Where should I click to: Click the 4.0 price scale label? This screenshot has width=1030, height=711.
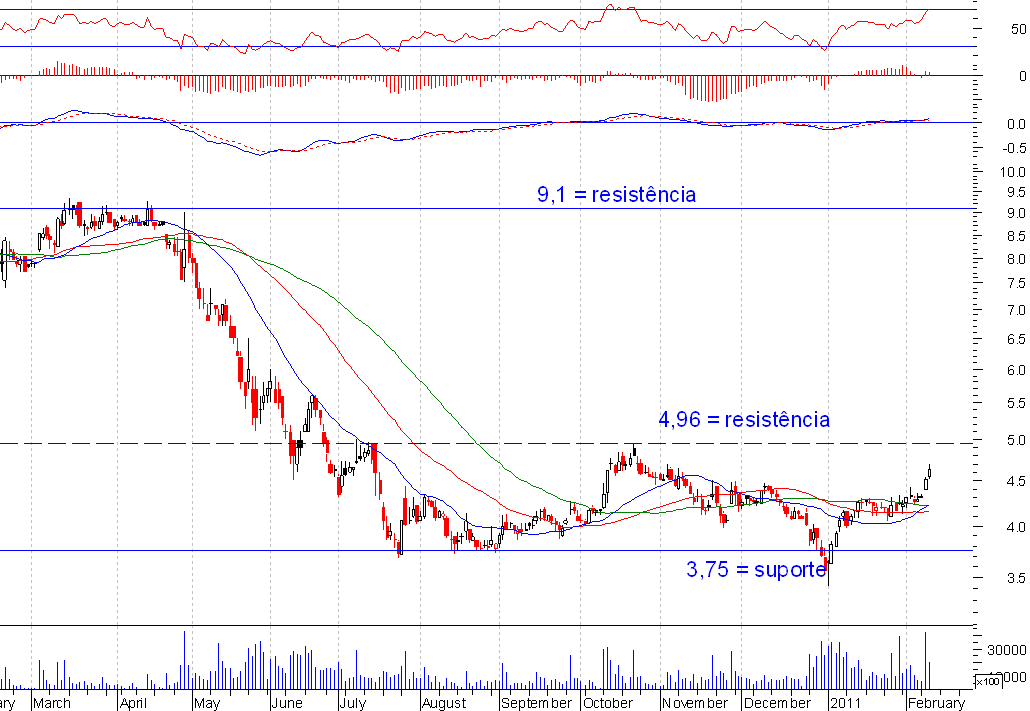point(1016,527)
